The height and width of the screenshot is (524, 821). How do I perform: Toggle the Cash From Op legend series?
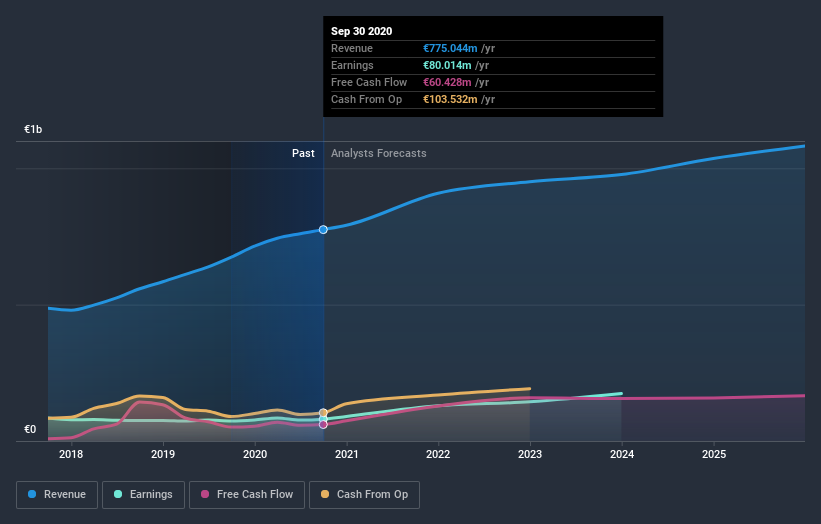pos(364,495)
